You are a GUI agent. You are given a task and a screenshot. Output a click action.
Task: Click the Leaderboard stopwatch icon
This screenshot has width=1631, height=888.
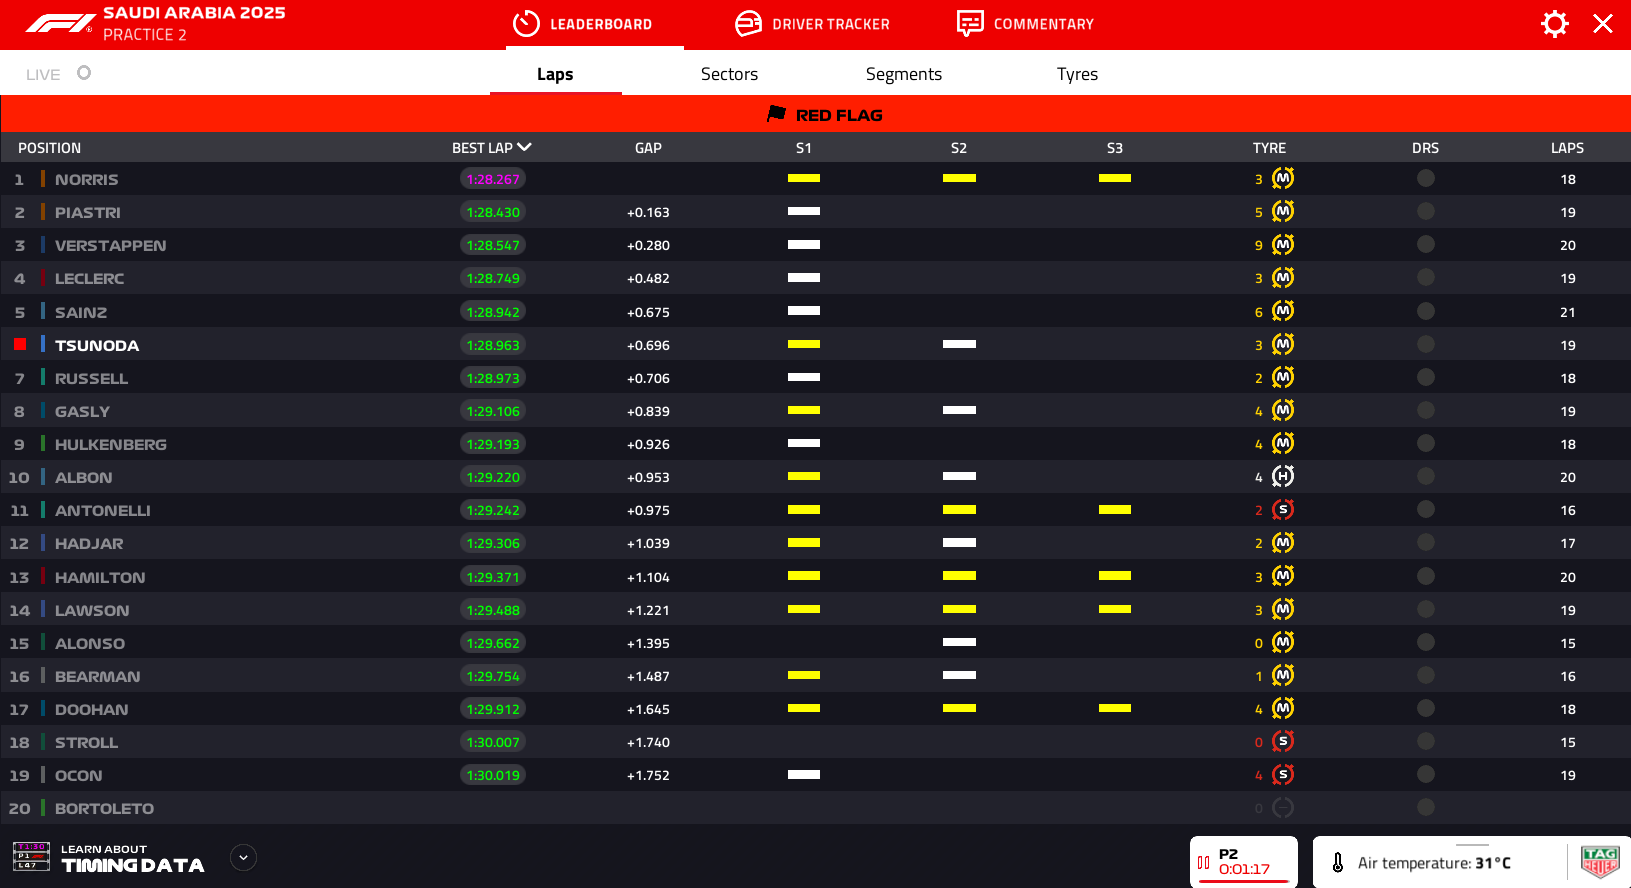point(526,24)
